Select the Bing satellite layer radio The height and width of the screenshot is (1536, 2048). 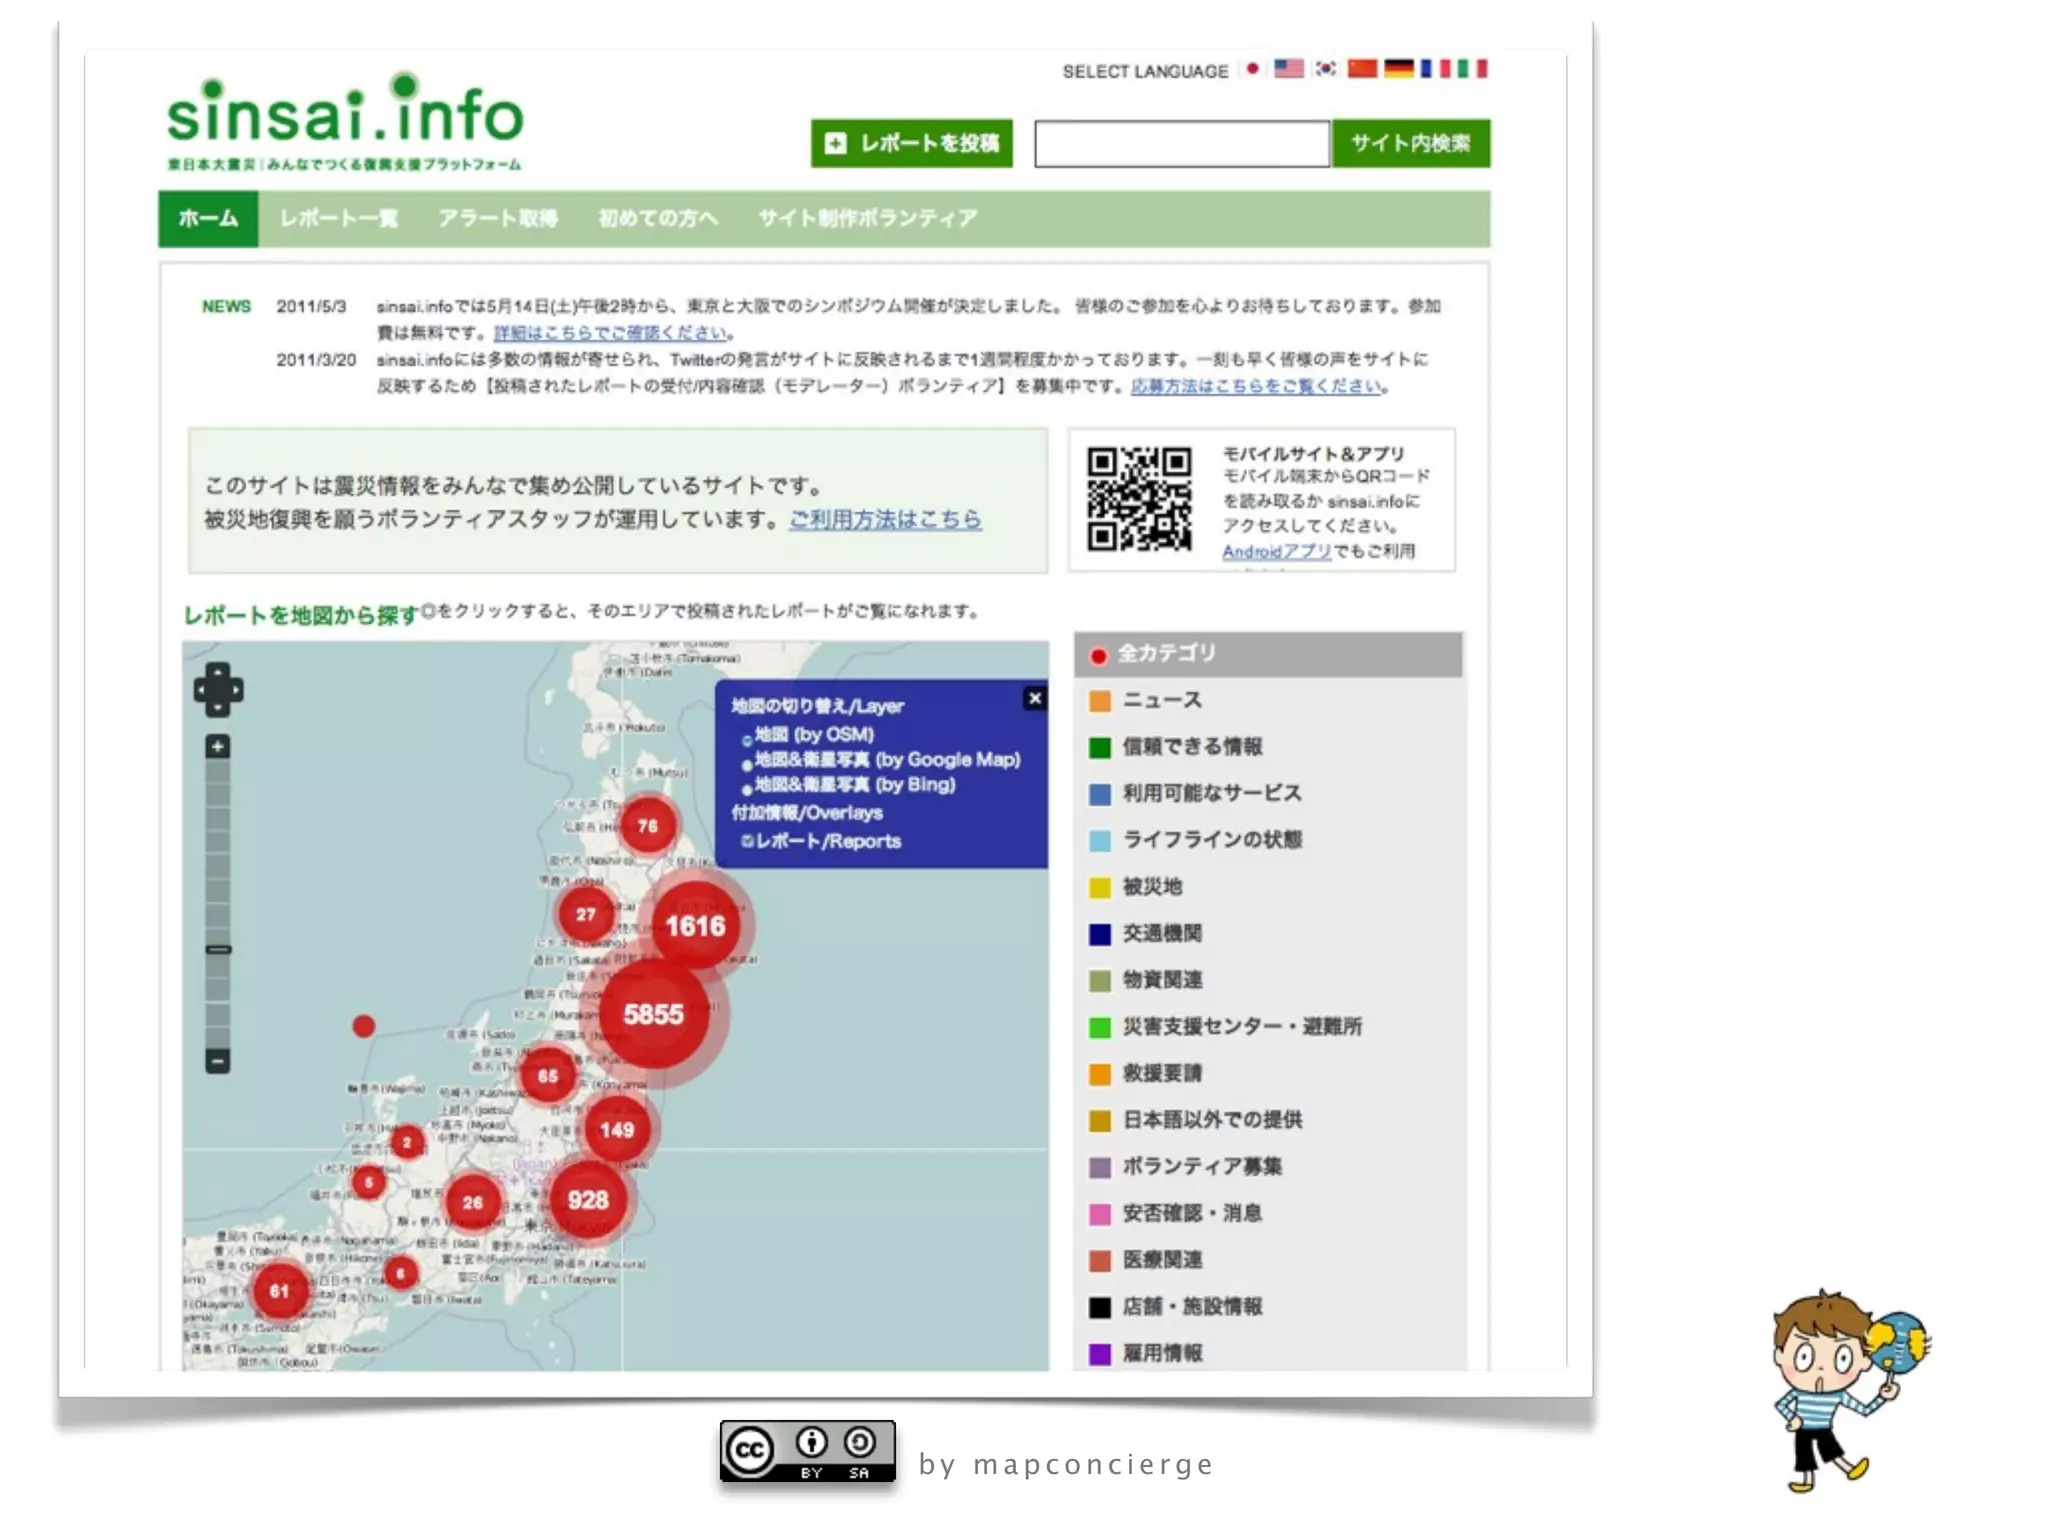(747, 790)
